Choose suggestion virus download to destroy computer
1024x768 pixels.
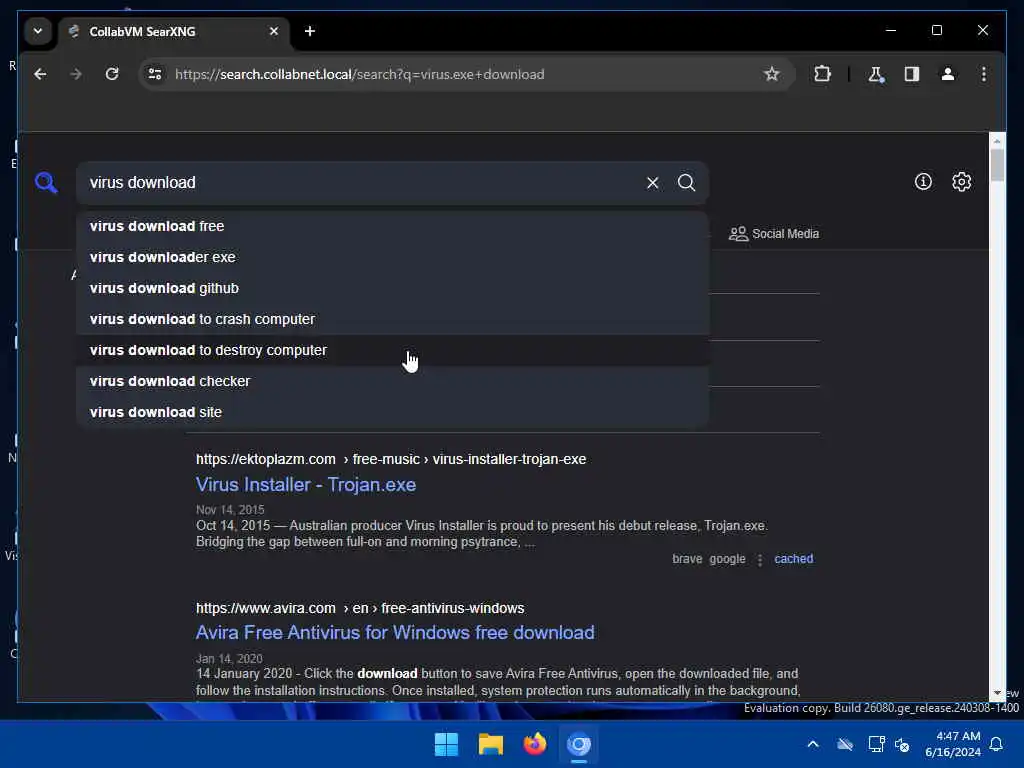click(392, 350)
